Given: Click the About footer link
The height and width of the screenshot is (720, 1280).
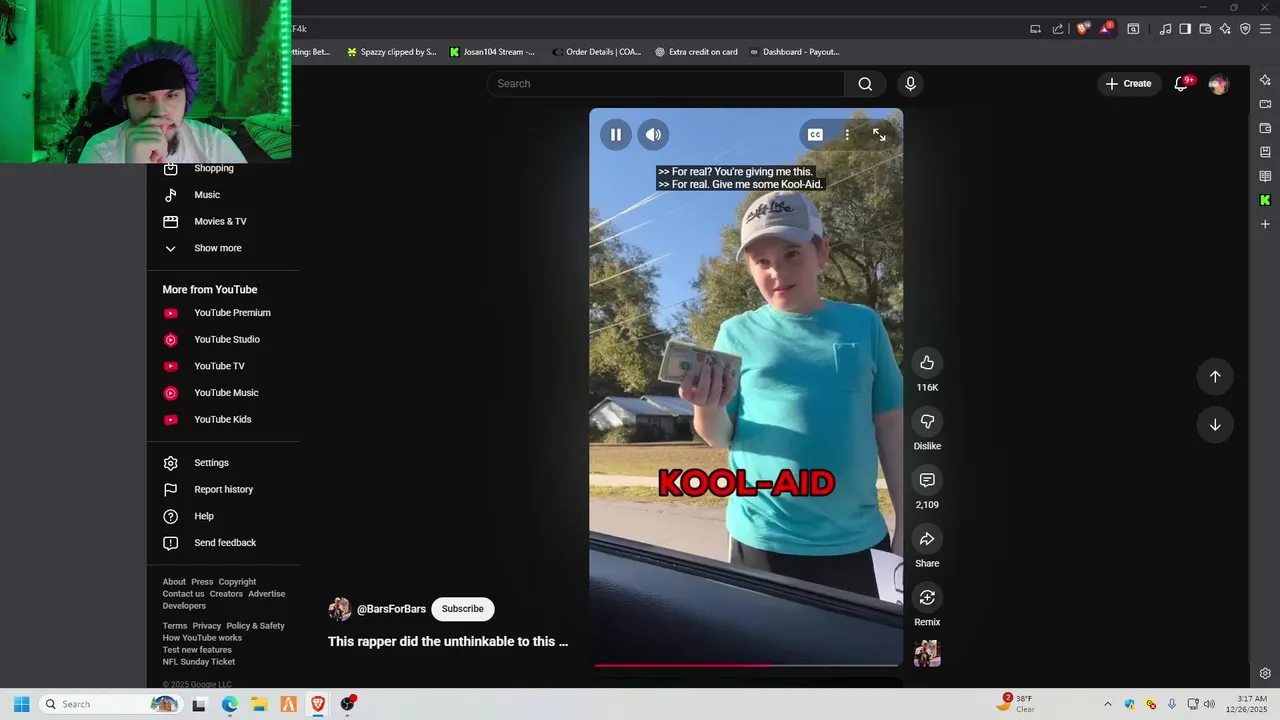Looking at the screenshot, I should [174, 582].
